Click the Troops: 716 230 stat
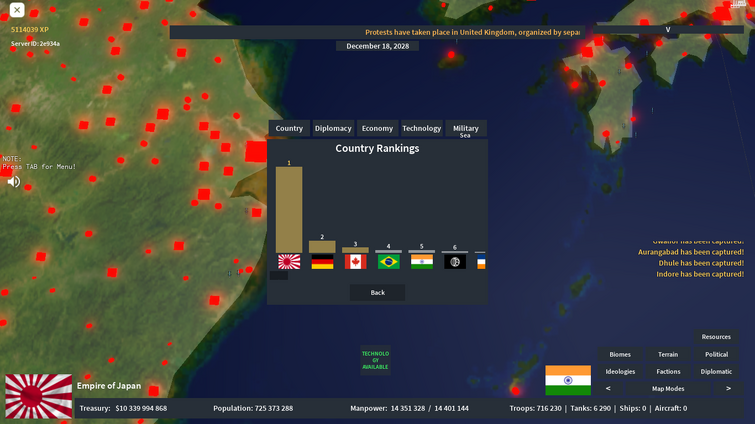The image size is (755, 424). [x=535, y=408]
